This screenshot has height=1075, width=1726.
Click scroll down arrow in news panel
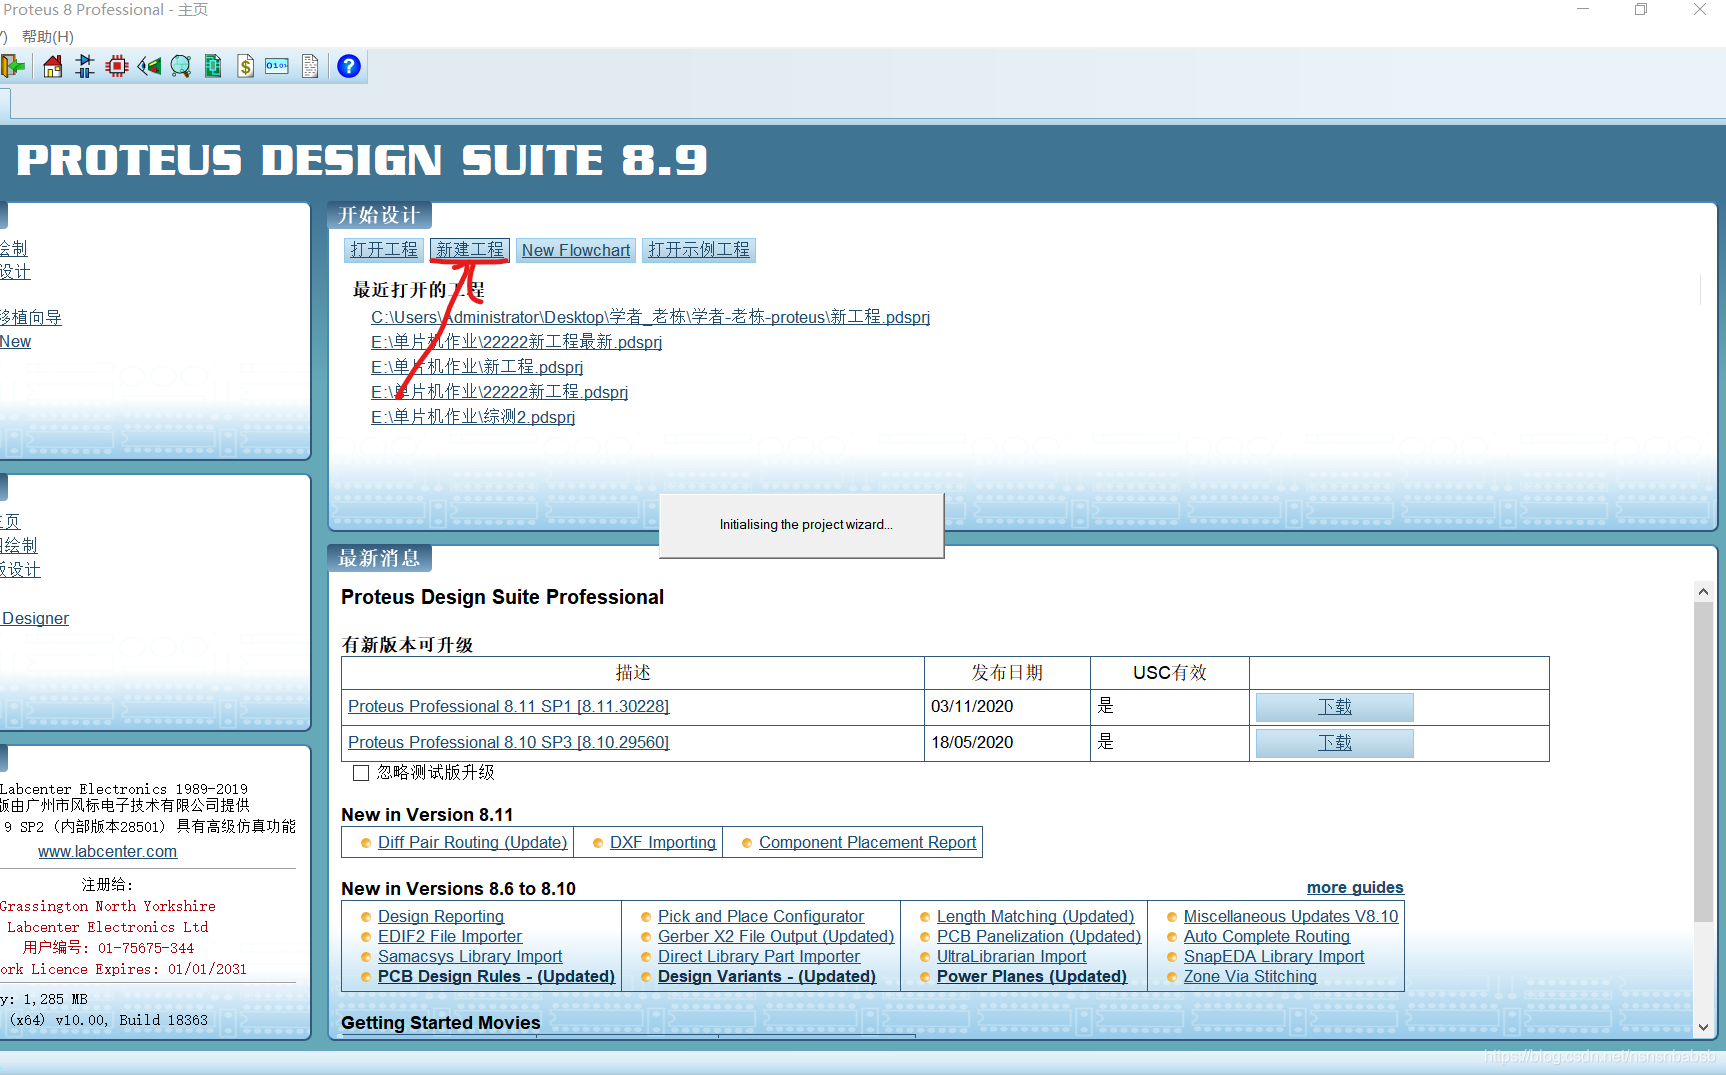pyautogui.click(x=1703, y=1027)
